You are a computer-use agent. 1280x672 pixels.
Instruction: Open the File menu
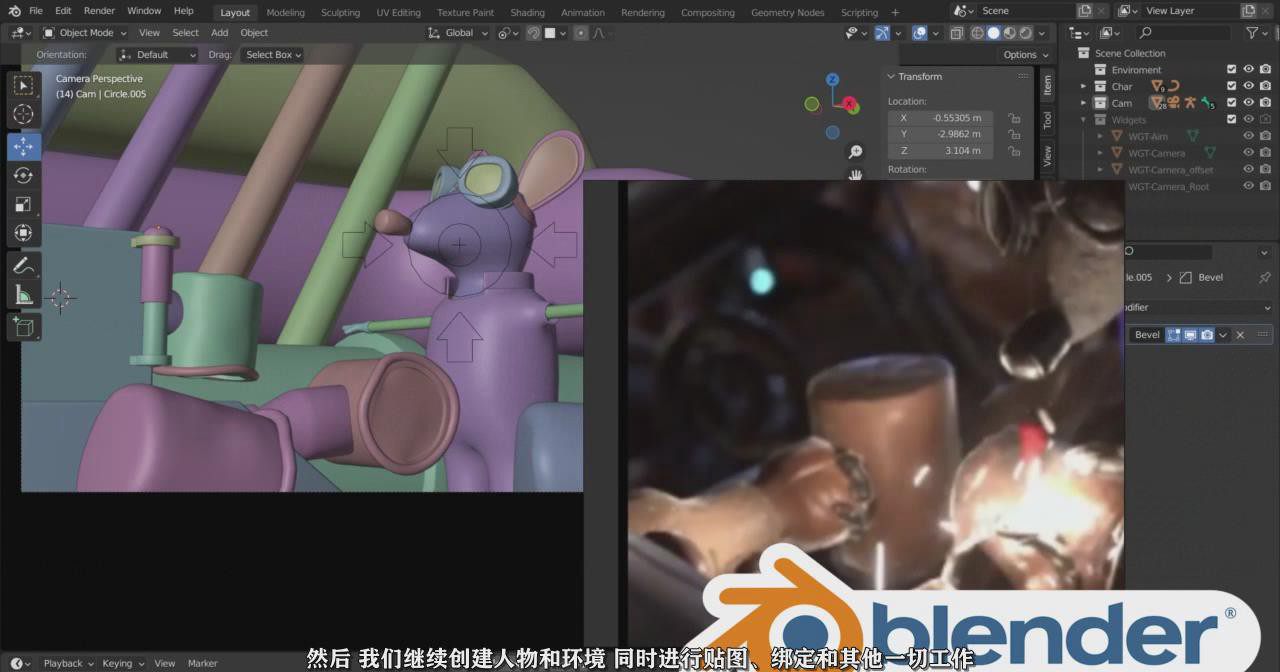(36, 11)
